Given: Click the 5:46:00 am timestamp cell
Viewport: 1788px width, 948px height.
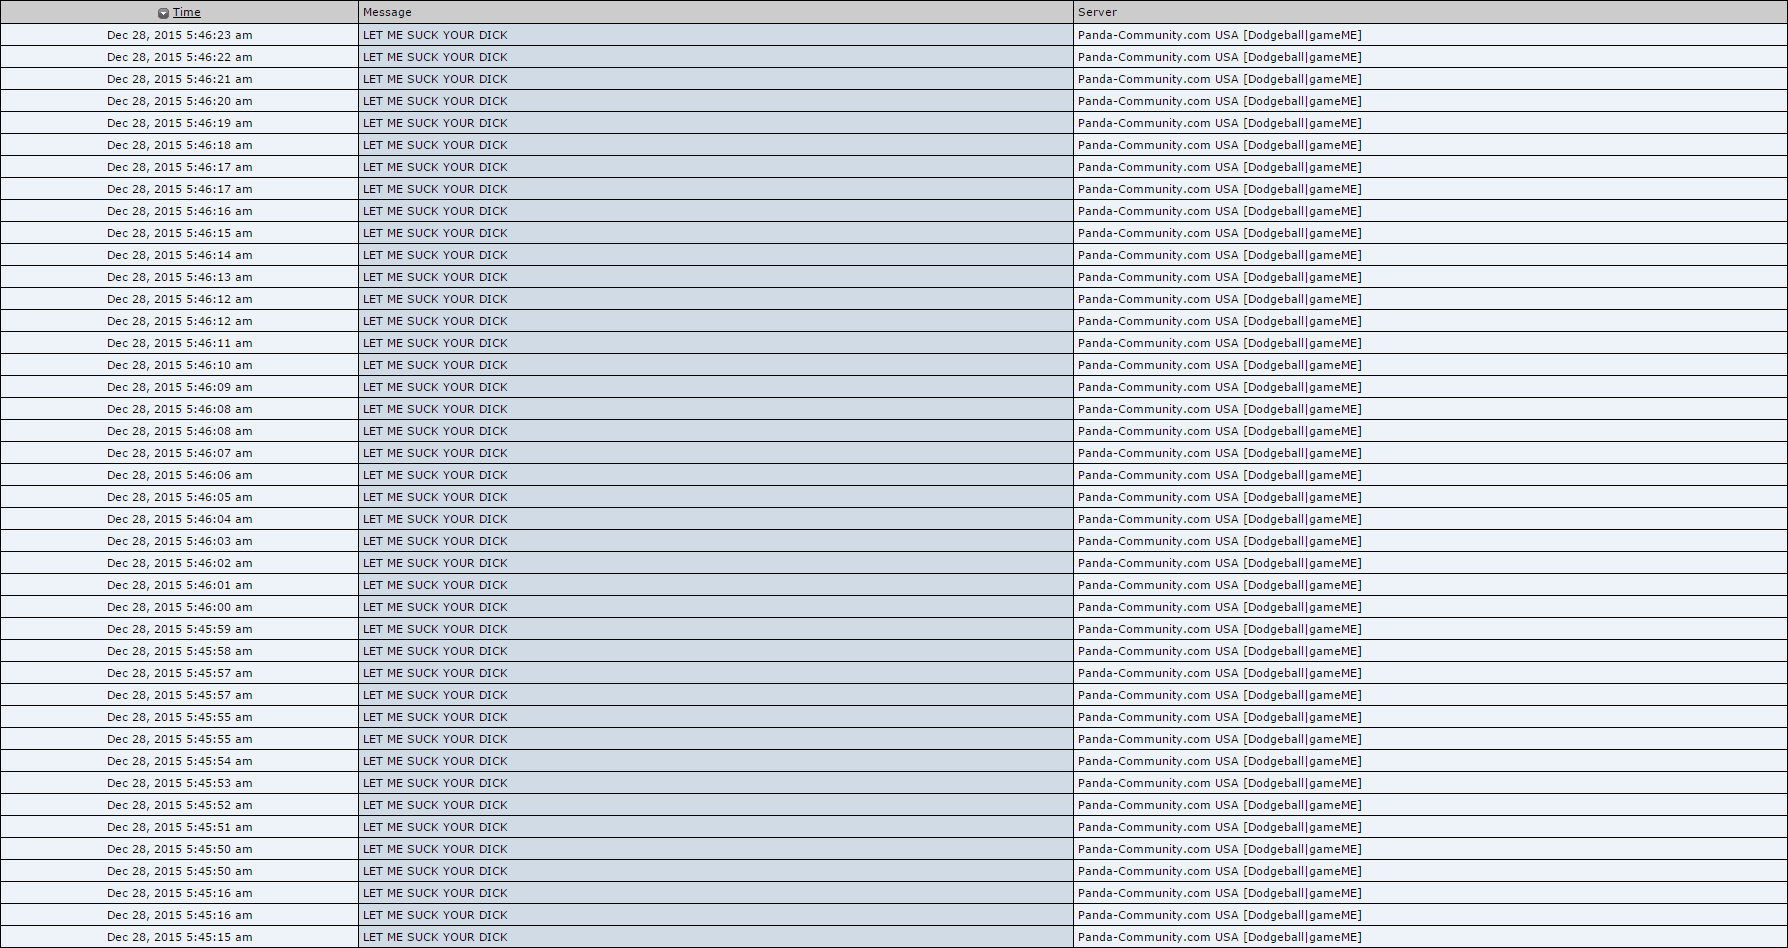Looking at the screenshot, I should pos(180,607).
